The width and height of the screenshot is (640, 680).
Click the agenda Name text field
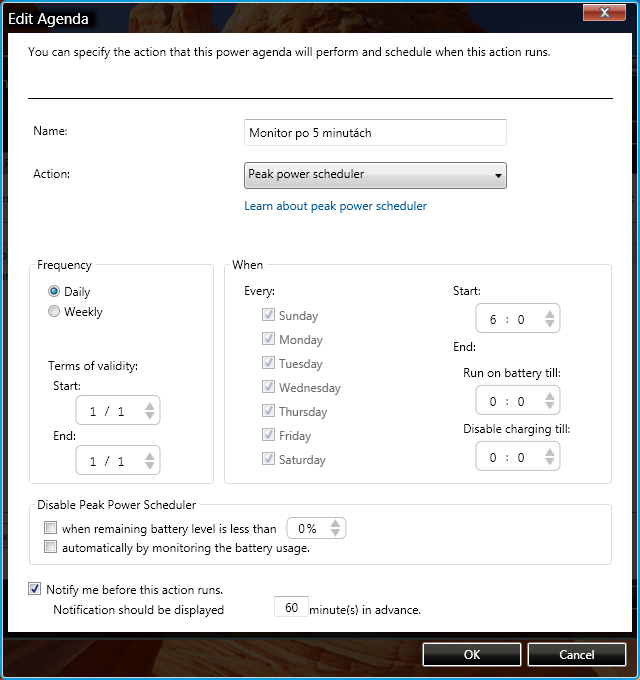(x=375, y=132)
